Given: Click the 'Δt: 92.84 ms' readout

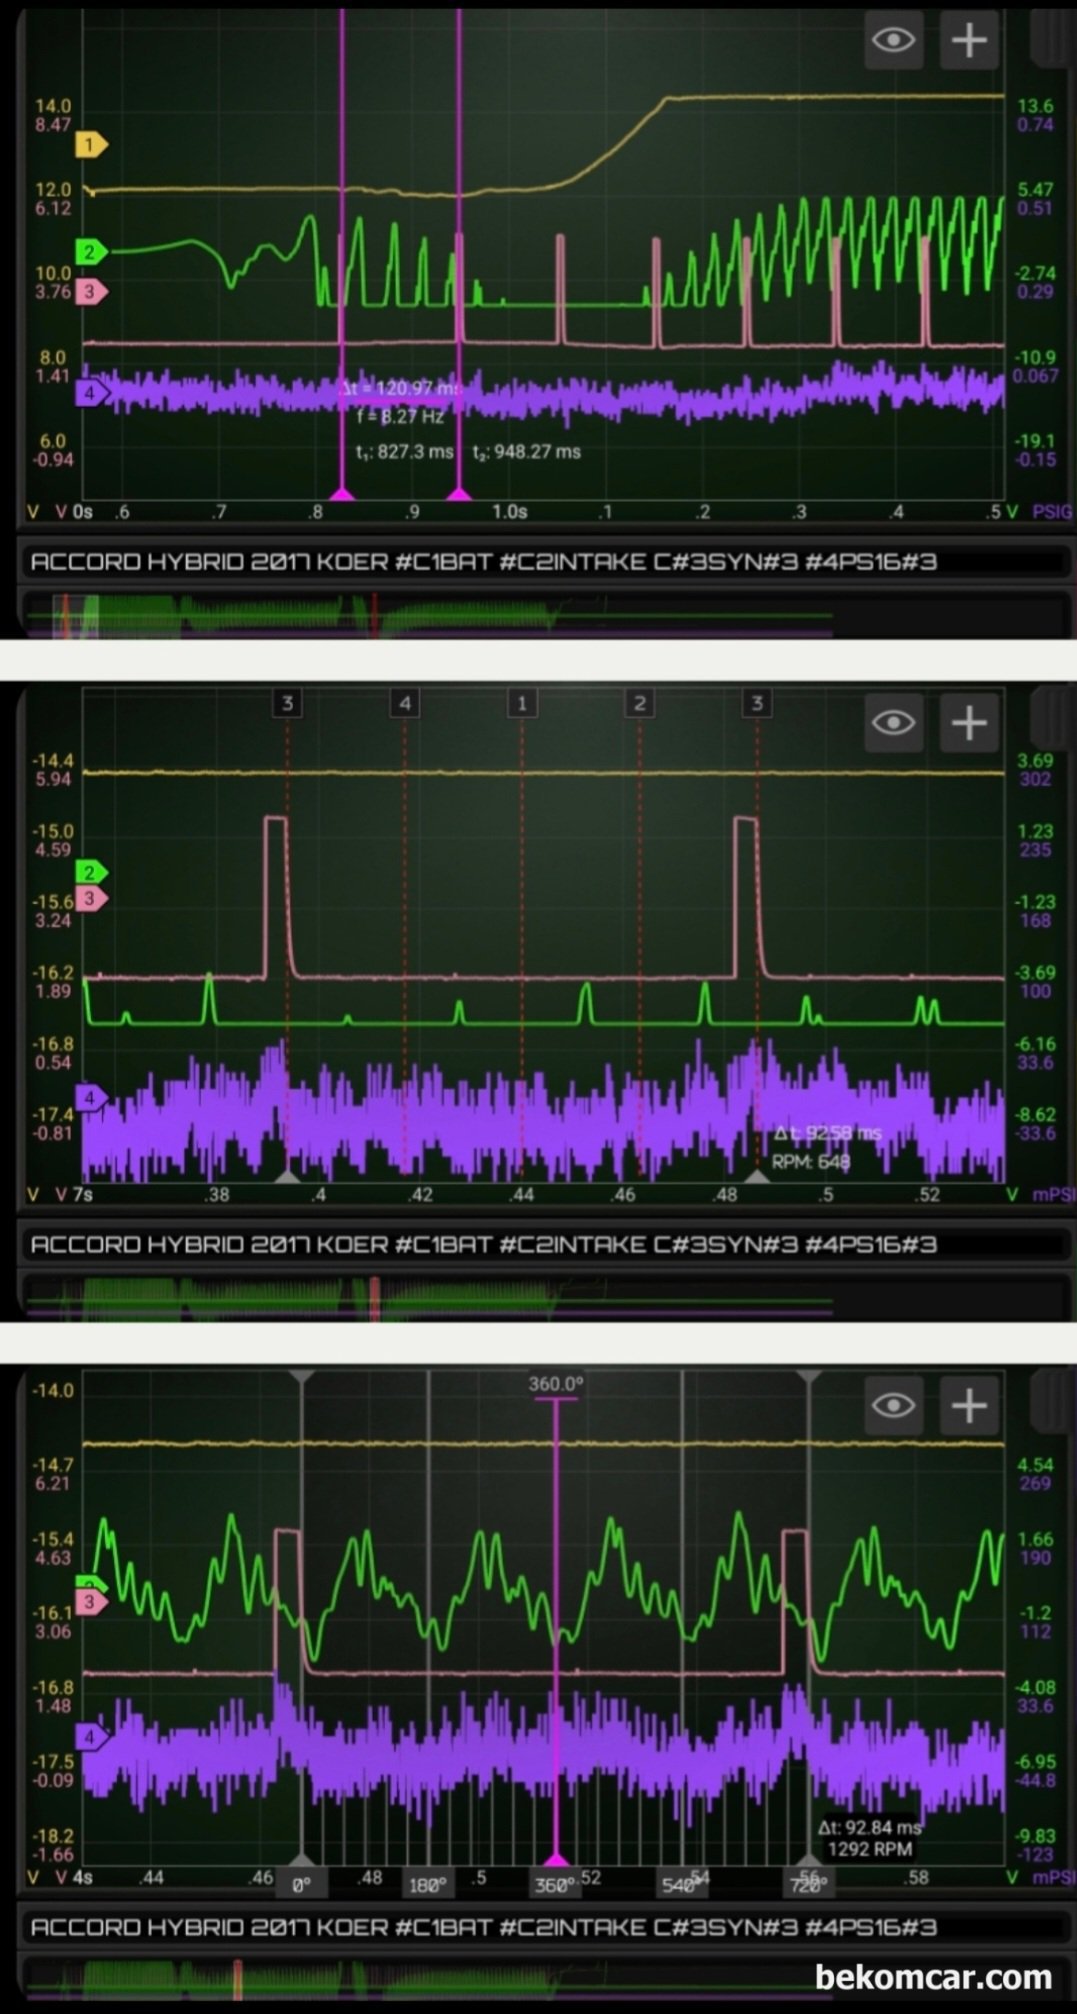Looking at the screenshot, I should (869, 1827).
